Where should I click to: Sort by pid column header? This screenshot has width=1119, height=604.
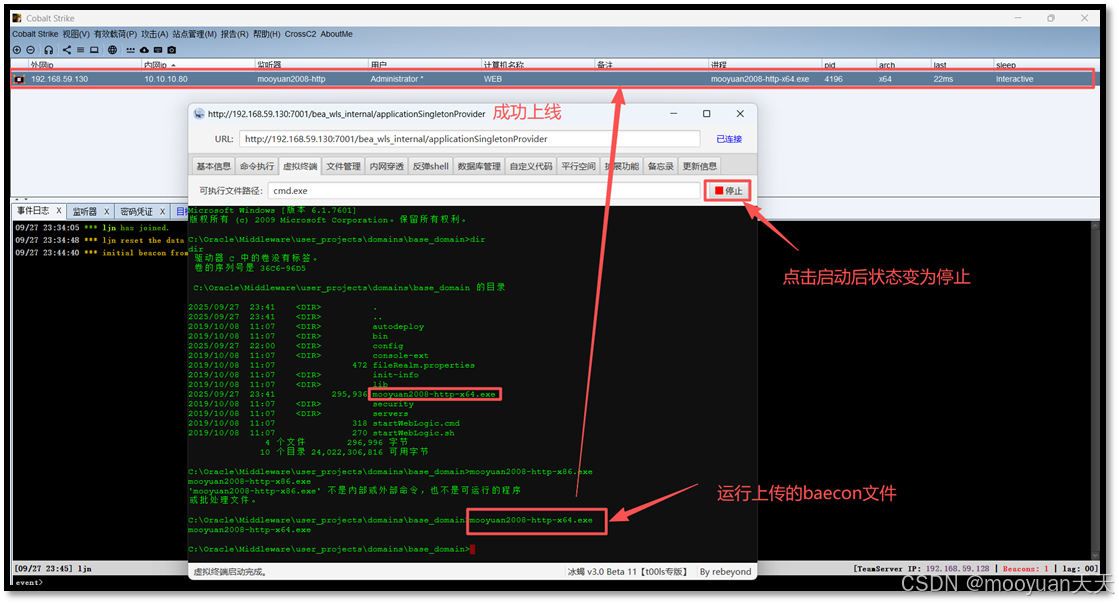[848, 65]
